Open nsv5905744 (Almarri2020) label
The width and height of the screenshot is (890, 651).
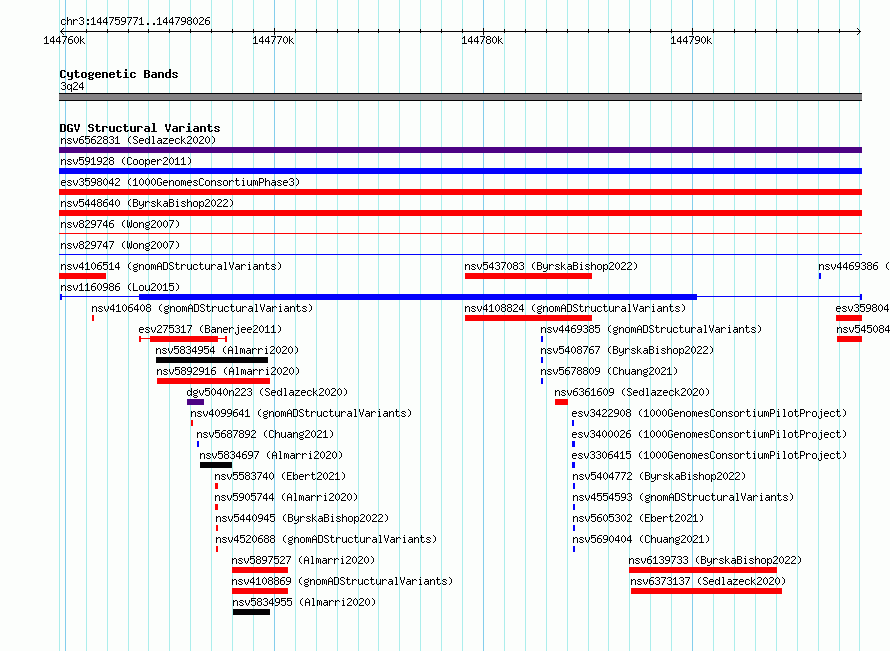(286, 497)
